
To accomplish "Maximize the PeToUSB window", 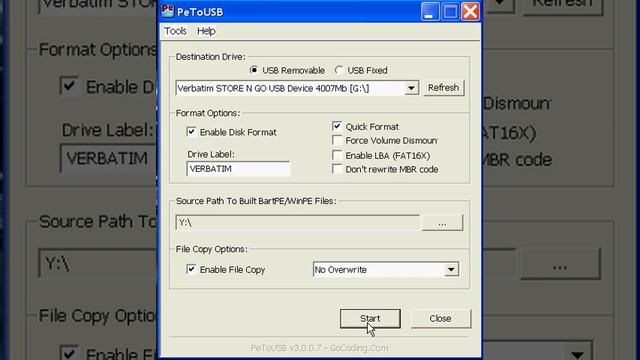I will [450, 11].
